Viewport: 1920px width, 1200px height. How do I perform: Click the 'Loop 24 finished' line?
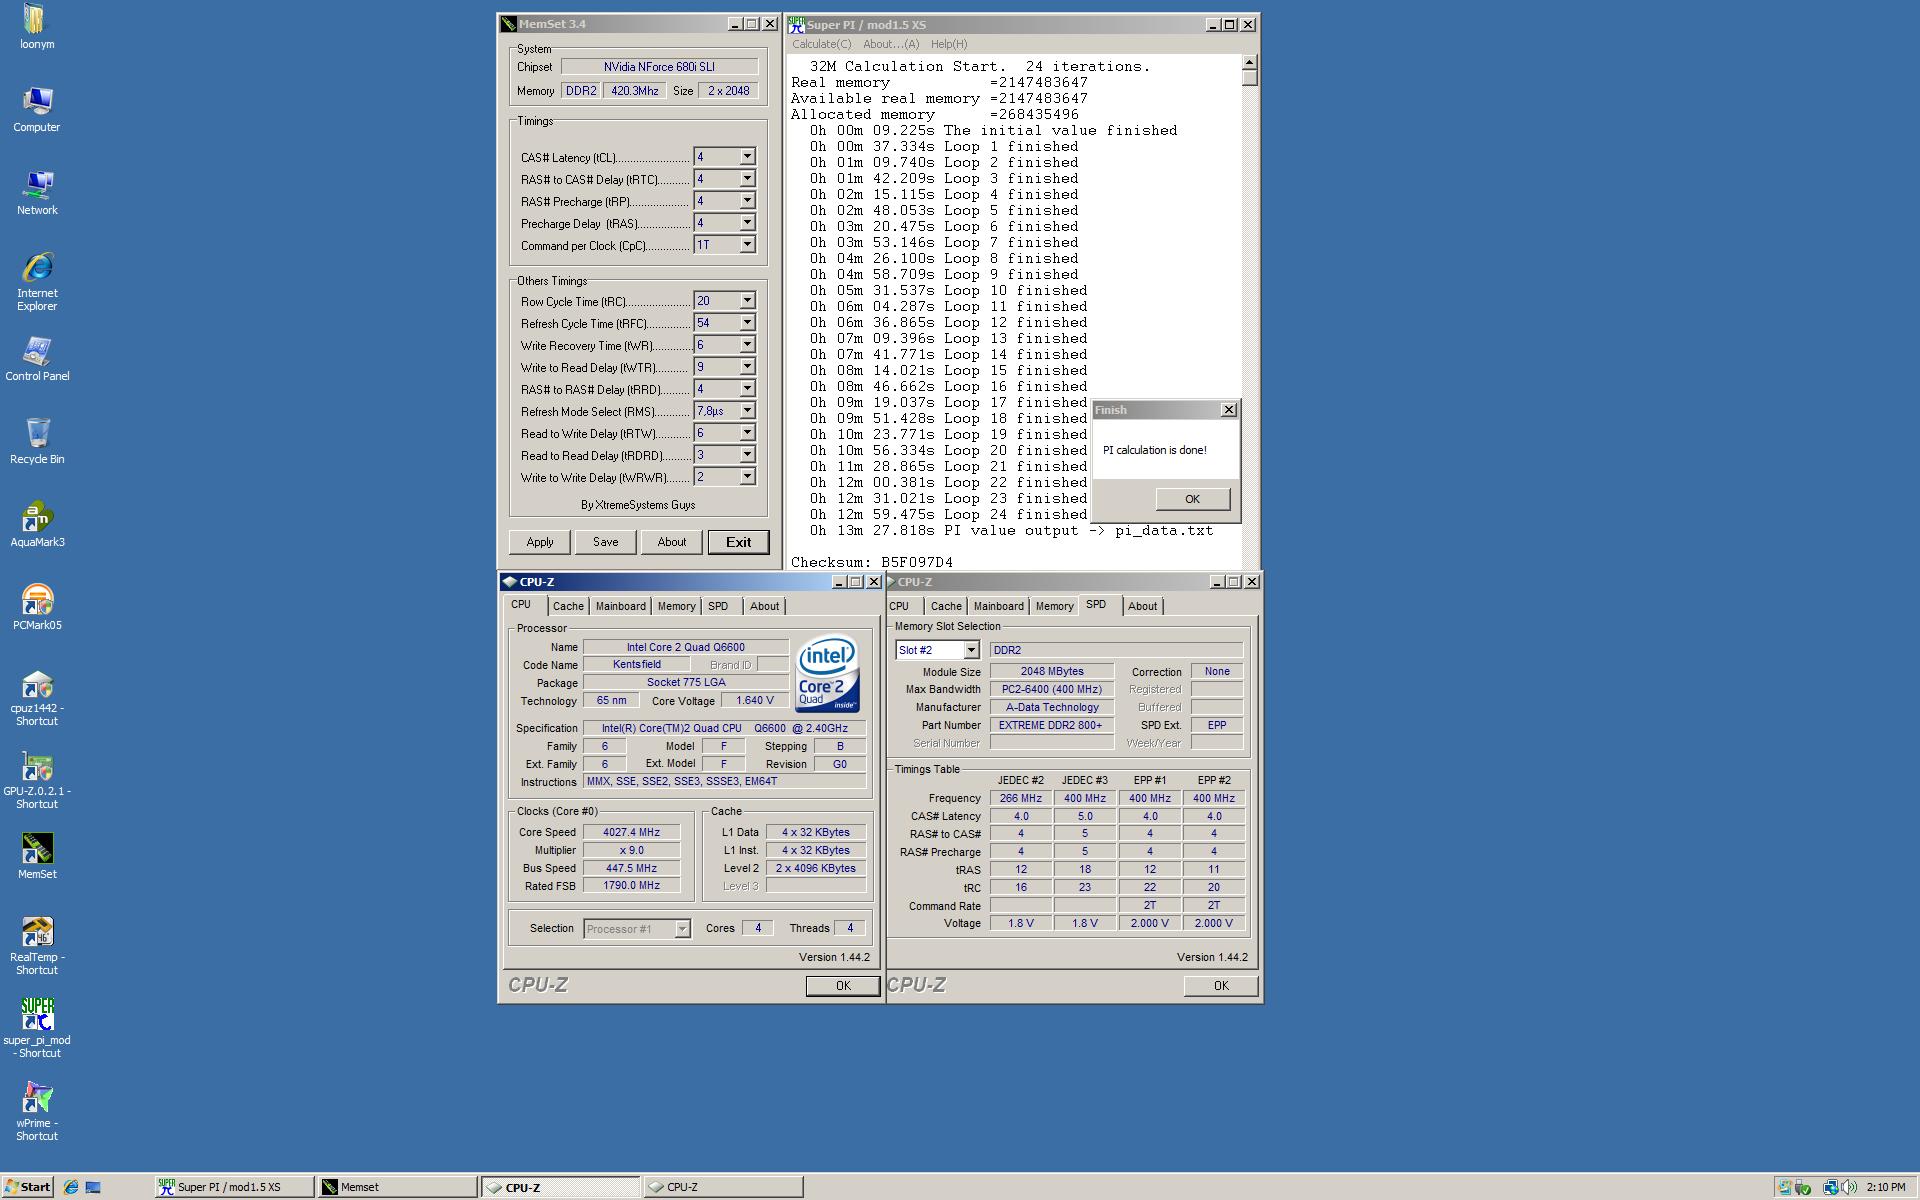pos(948,514)
